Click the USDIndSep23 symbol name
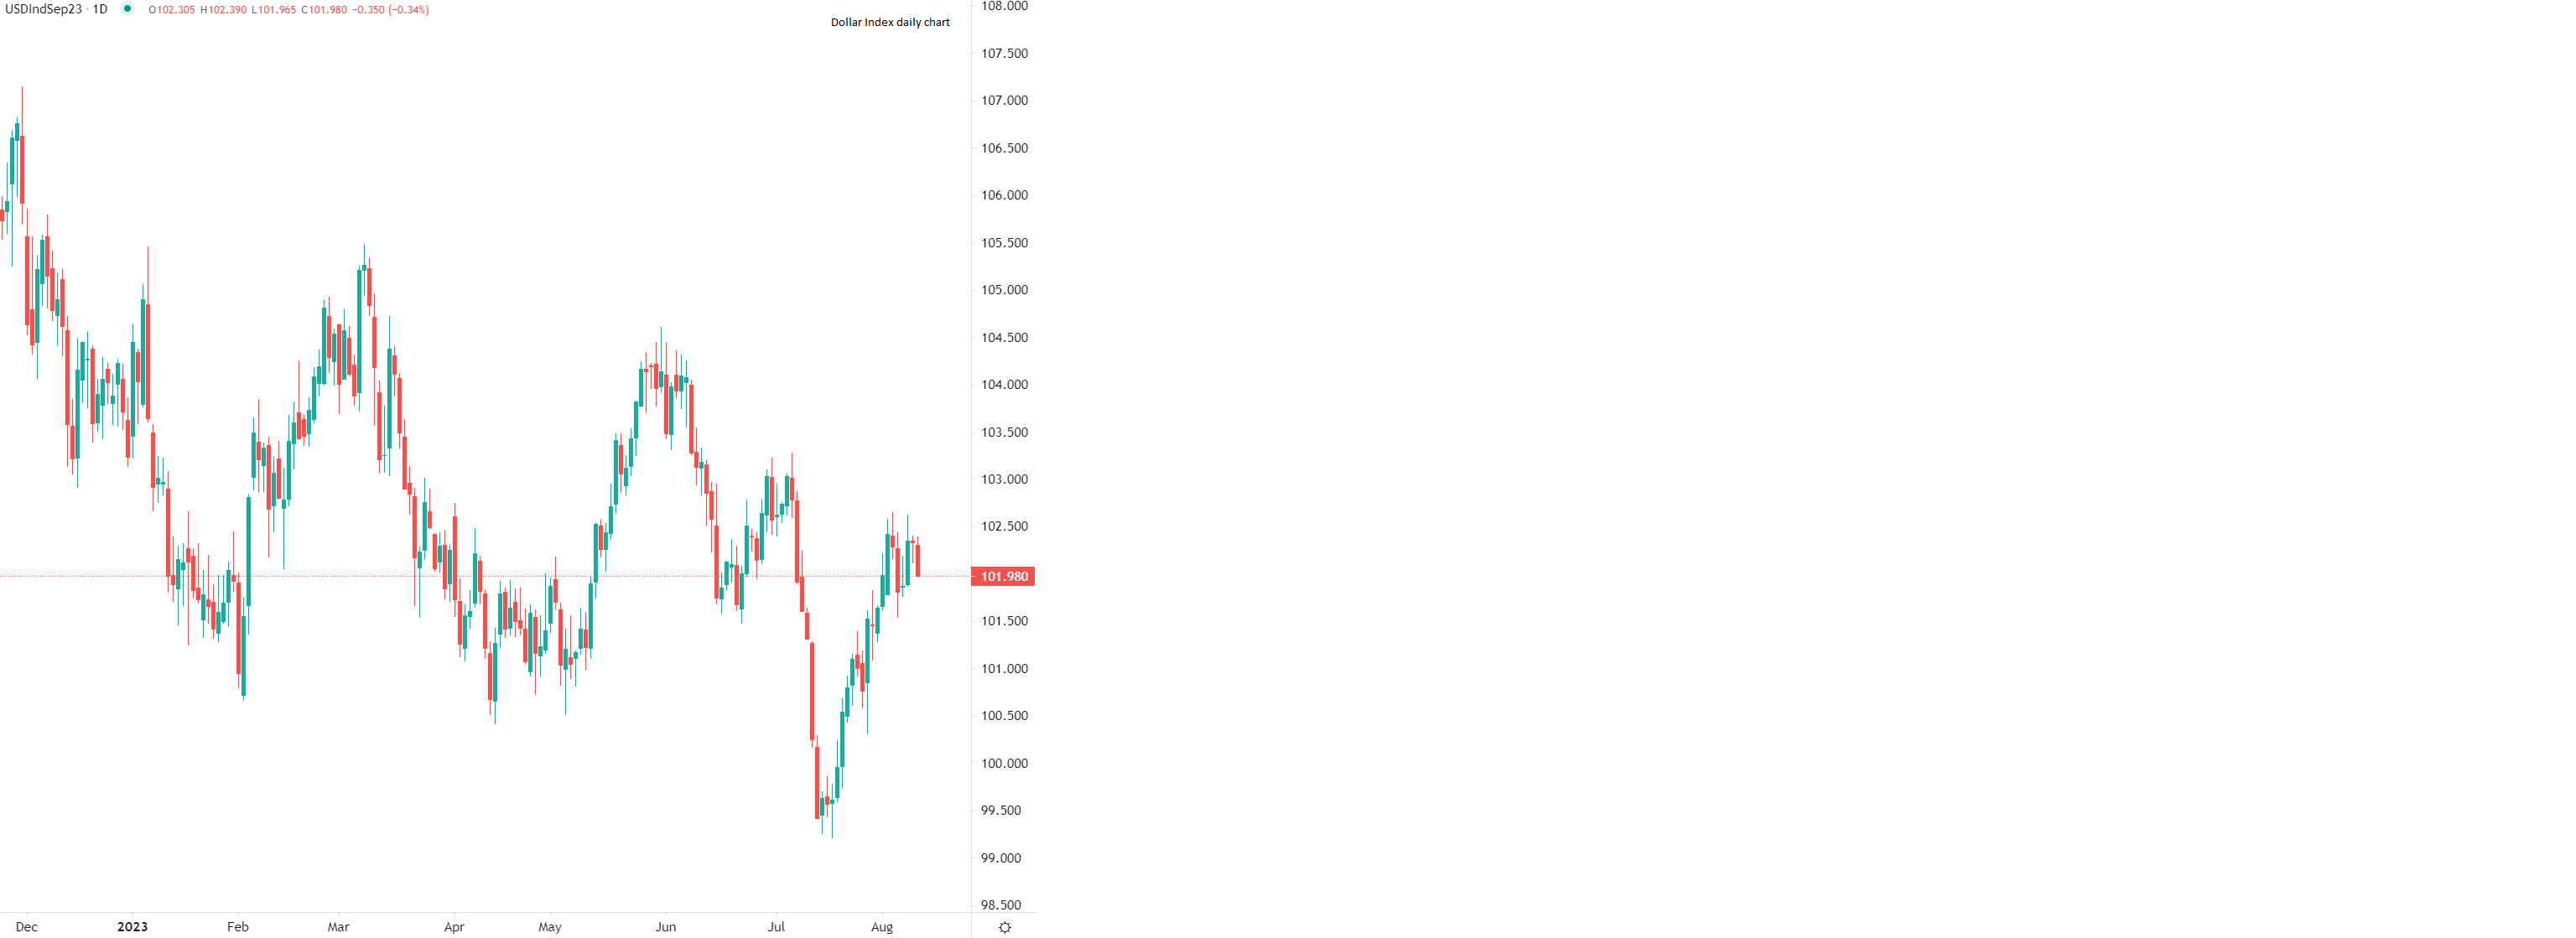Image resolution: width=2576 pixels, height=938 pixels. coord(43,9)
